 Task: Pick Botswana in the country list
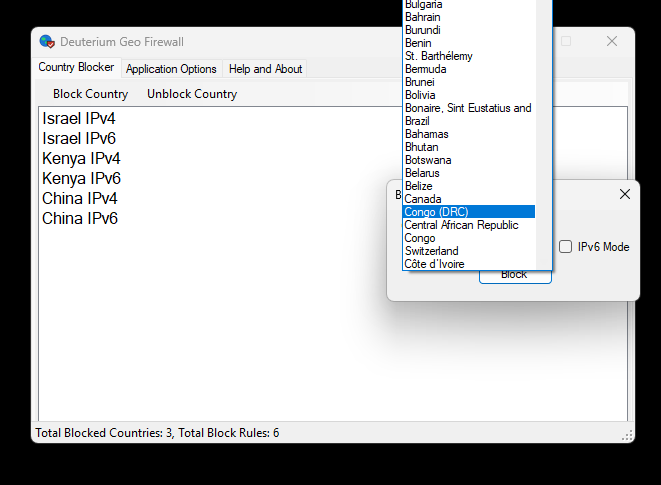coord(469,160)
